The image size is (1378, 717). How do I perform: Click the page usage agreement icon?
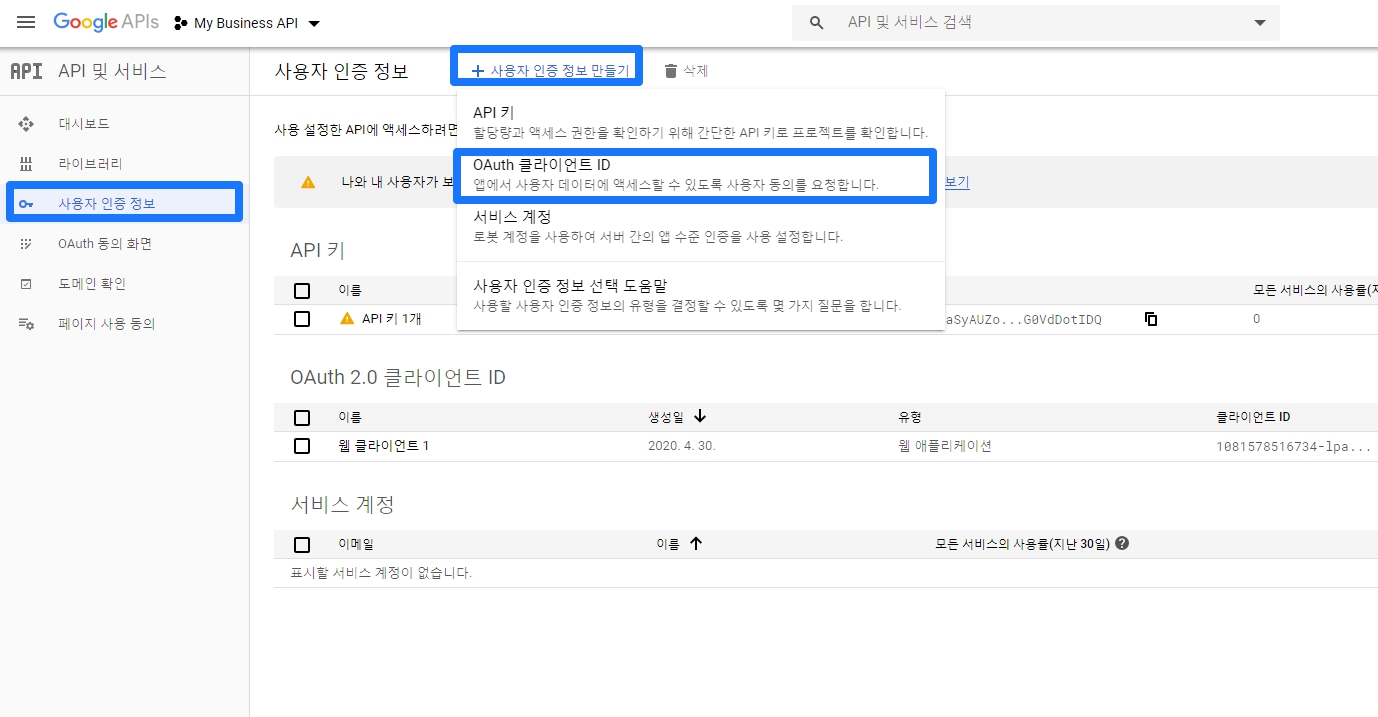tap(27, 324)
